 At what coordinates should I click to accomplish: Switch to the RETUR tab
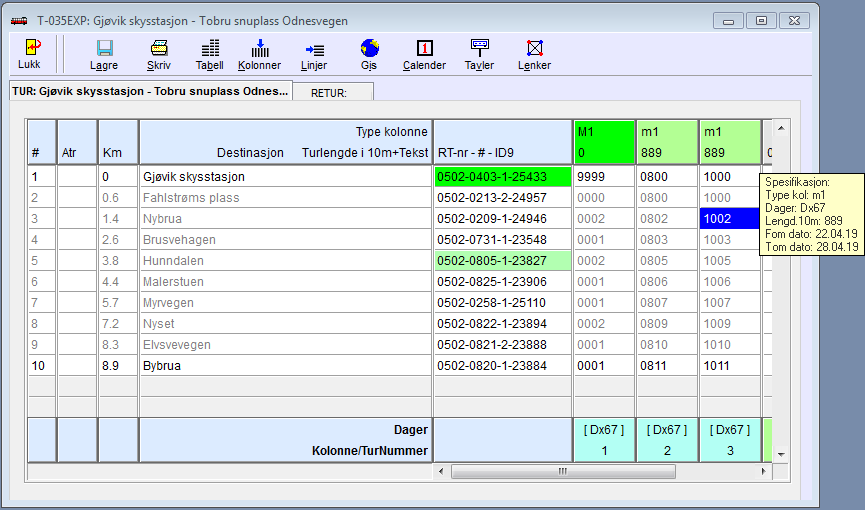pos(333,92)
